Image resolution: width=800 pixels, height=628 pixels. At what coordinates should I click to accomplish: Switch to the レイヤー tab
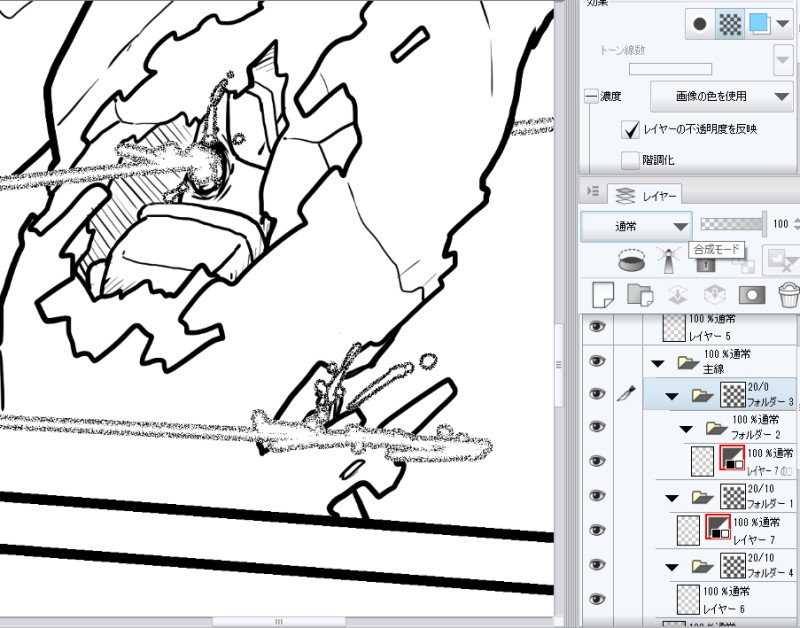[645, 195]
